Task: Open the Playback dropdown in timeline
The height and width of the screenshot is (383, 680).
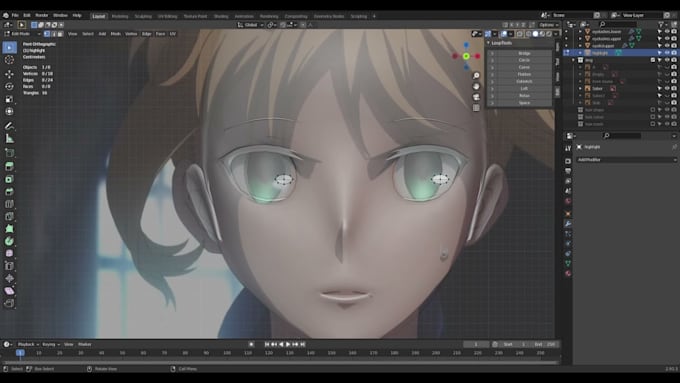Action: point(28,344)
